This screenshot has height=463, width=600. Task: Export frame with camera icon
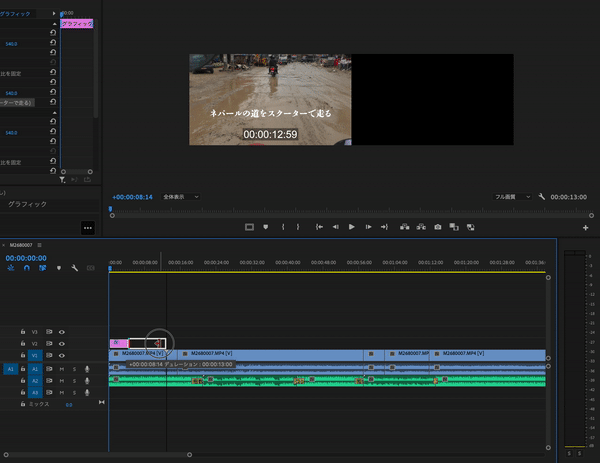[x=438, y=227]
